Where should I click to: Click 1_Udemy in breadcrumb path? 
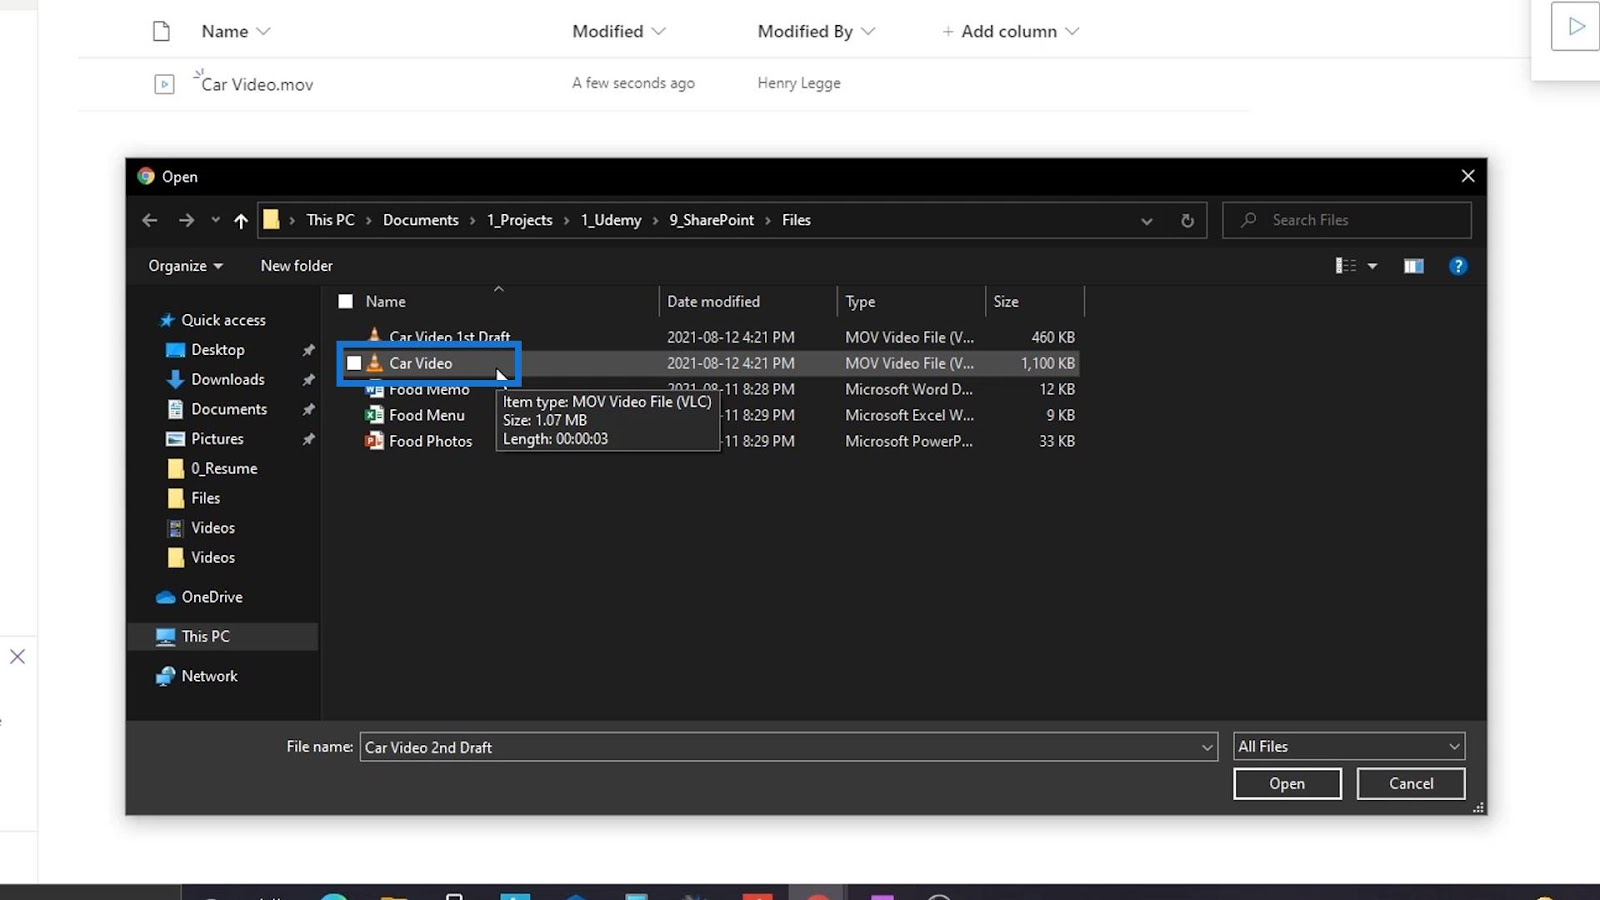pyautogui.click(x=611, y=220)
